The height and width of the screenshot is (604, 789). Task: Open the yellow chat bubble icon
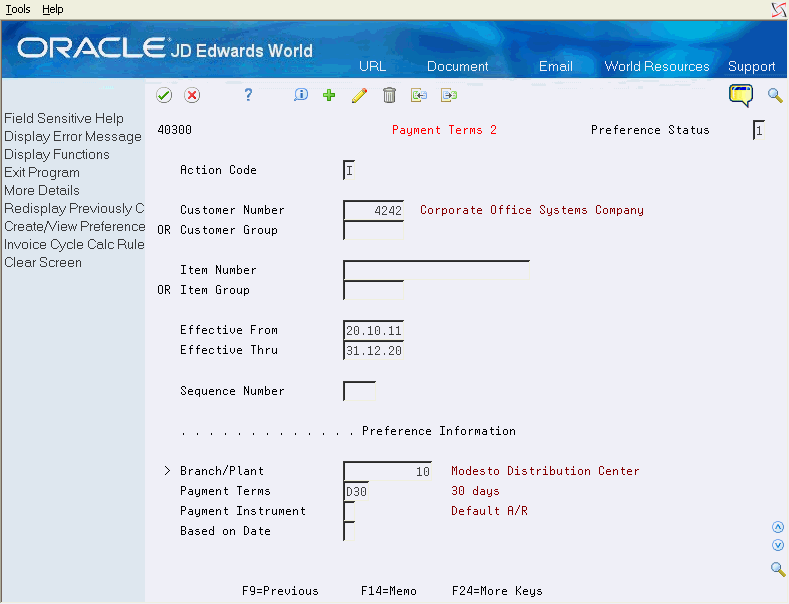coord(741,95)
